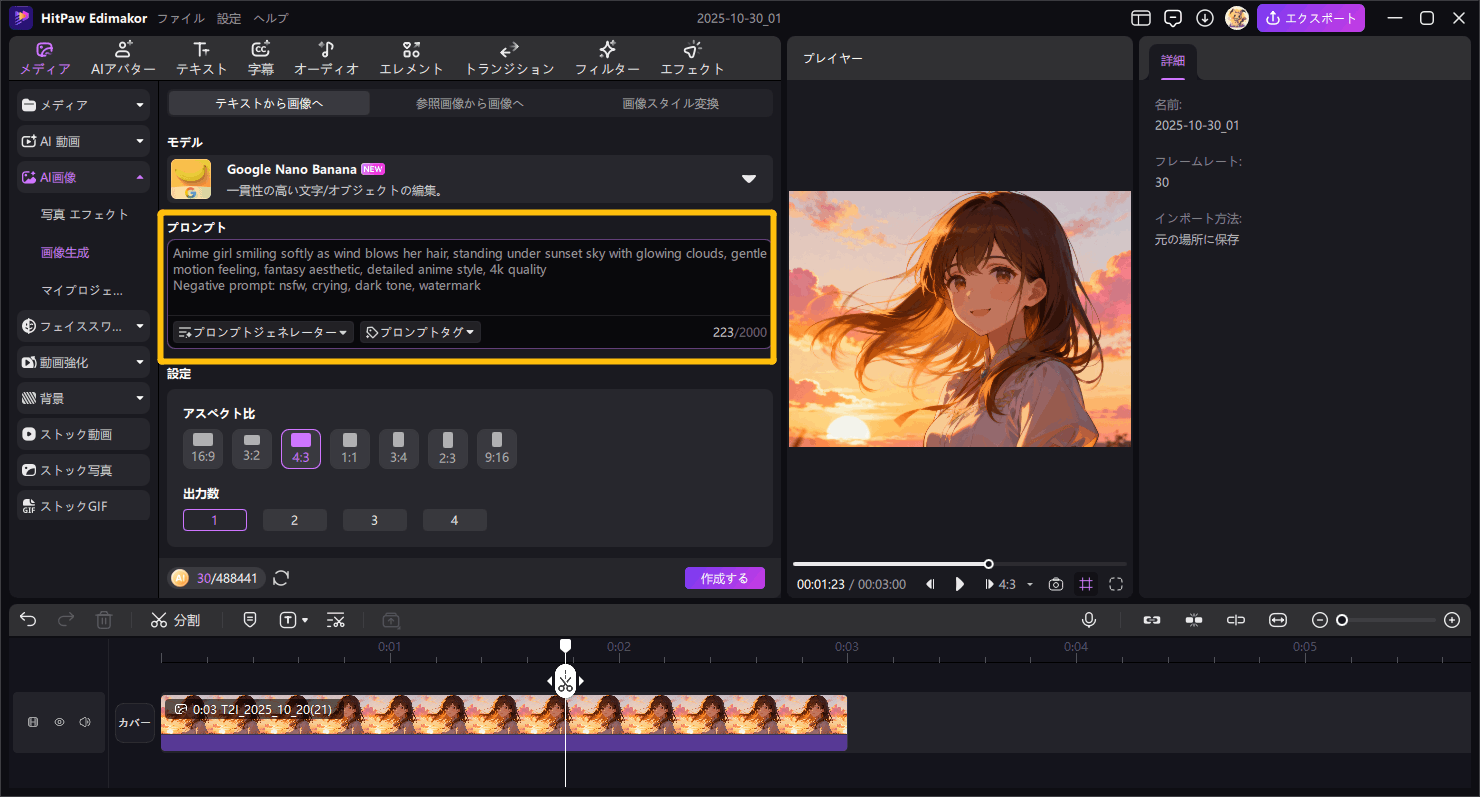
Task: Open the ファイル menu
Action: click(181, 18)
